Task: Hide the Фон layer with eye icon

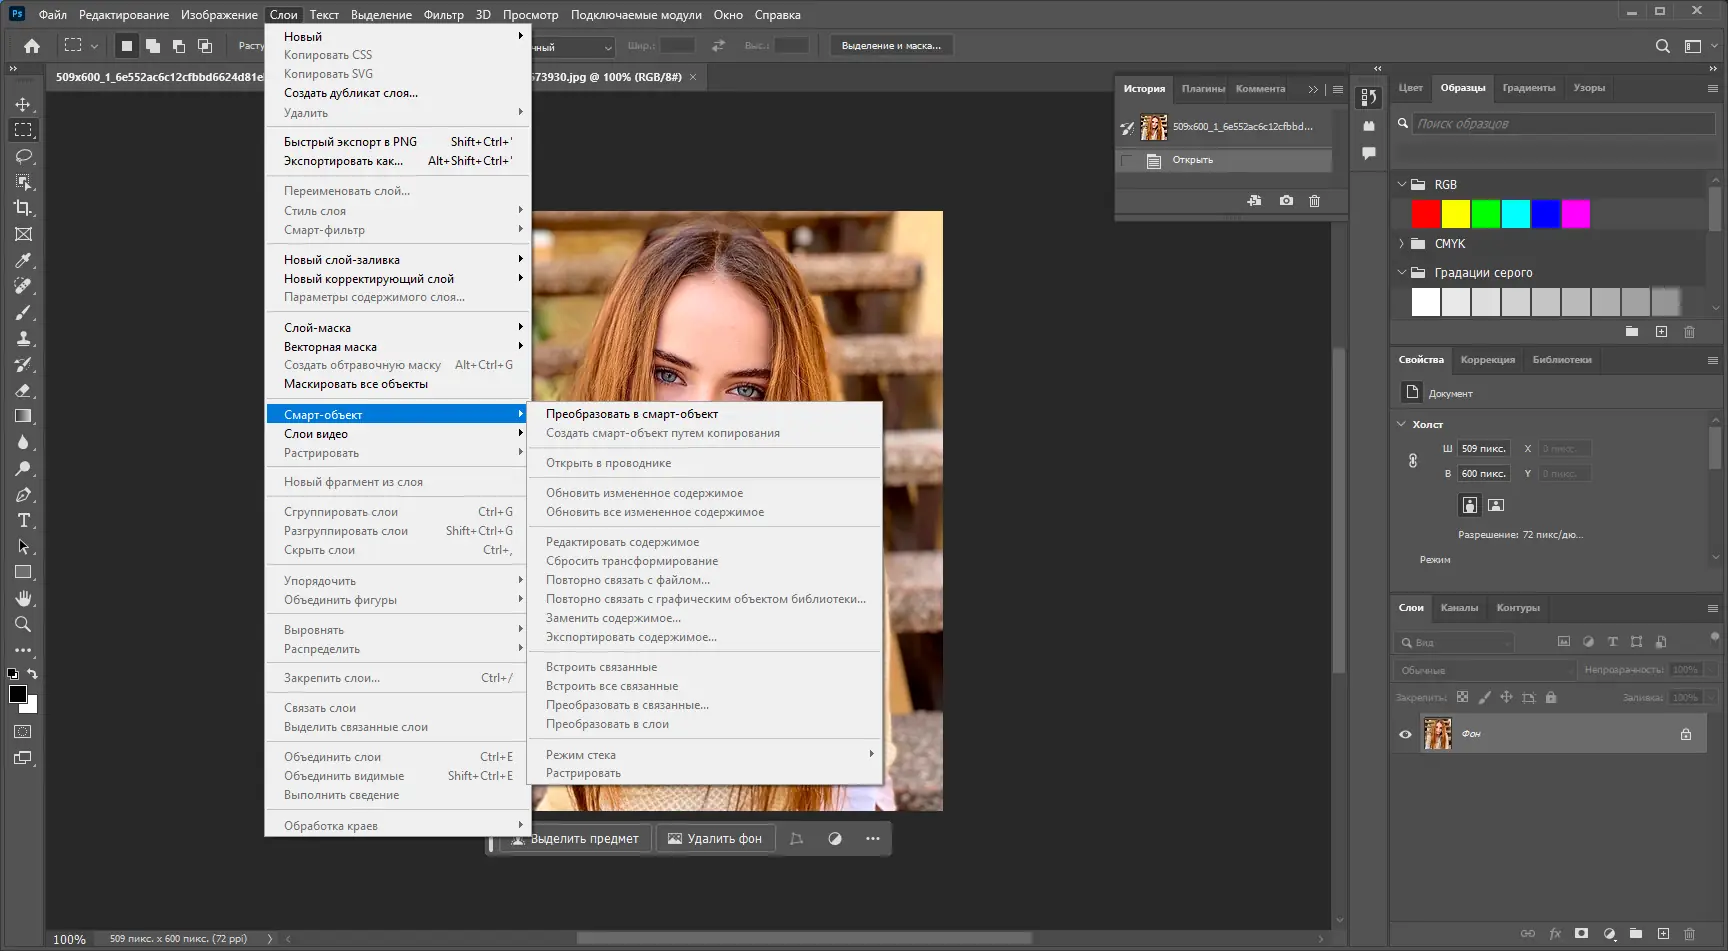Action: click(1405, 734)
